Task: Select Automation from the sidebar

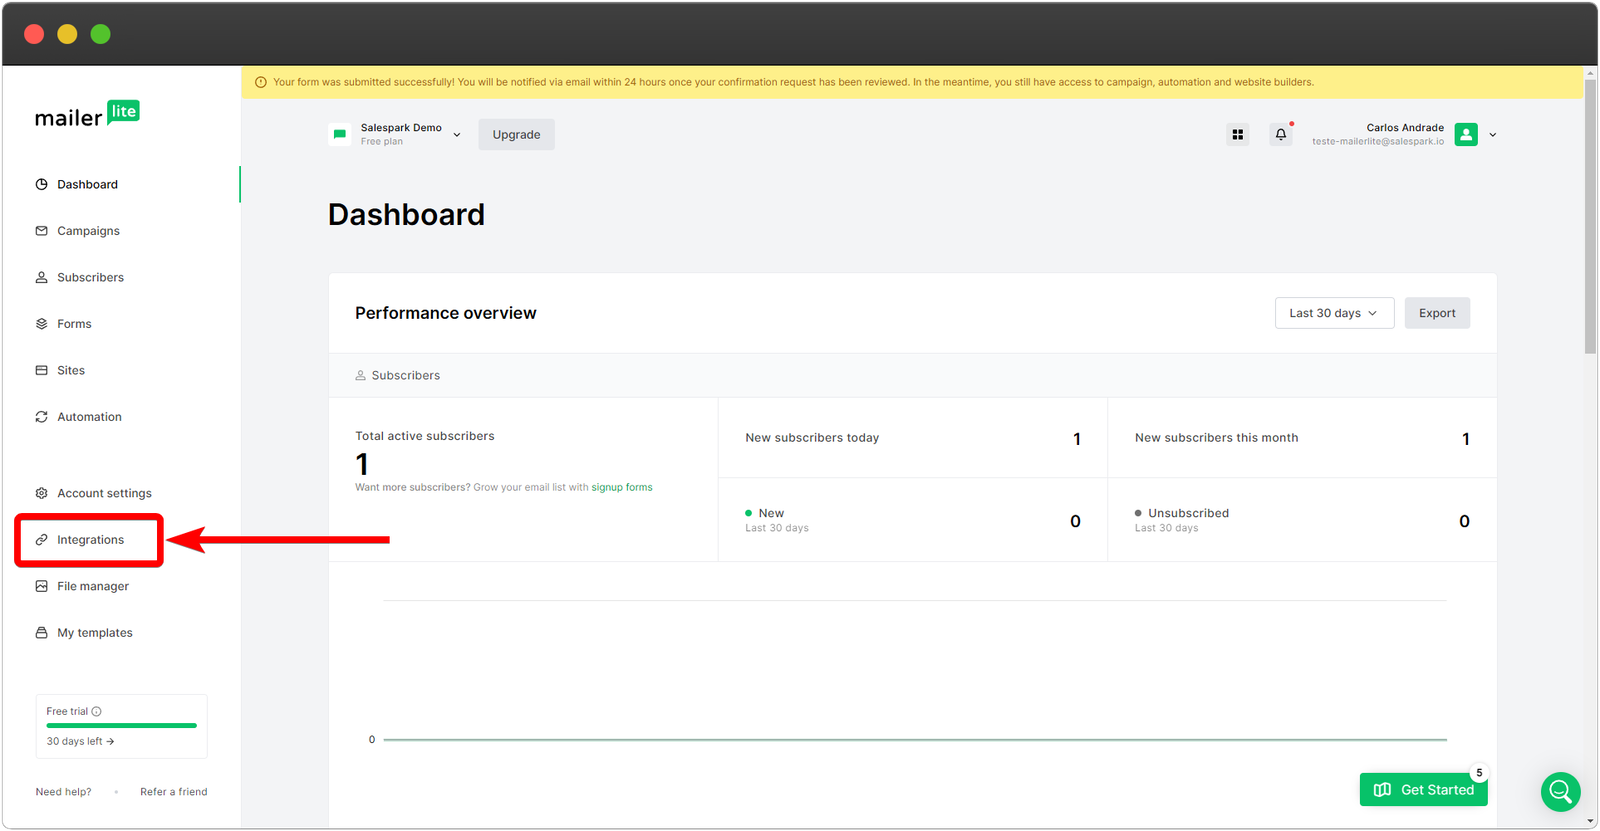Action: 89,417
